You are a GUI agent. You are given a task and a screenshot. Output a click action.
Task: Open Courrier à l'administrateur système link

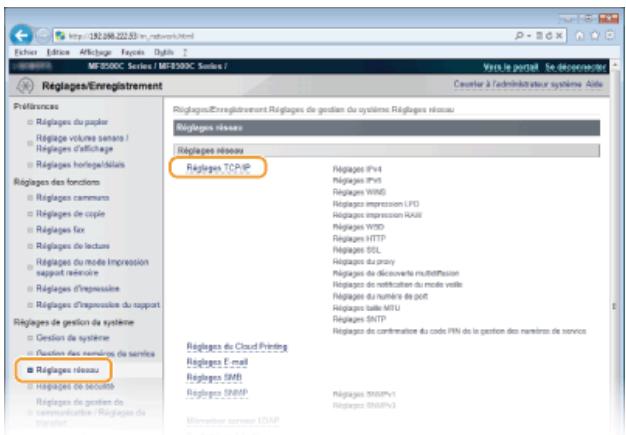click(x=517, y=84)
